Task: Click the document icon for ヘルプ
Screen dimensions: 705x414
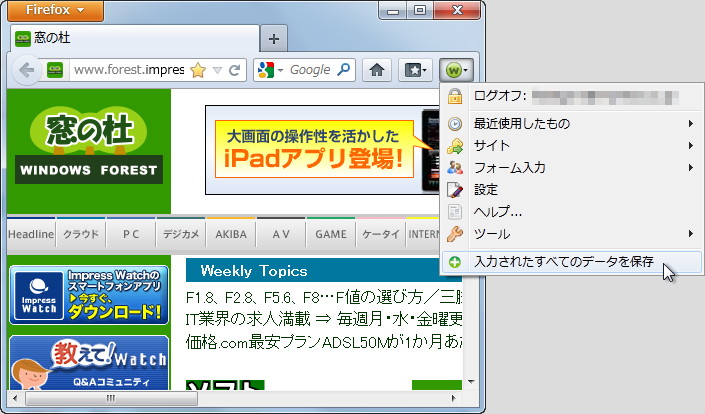Action: pyautogui.click(x=455, y=212)
